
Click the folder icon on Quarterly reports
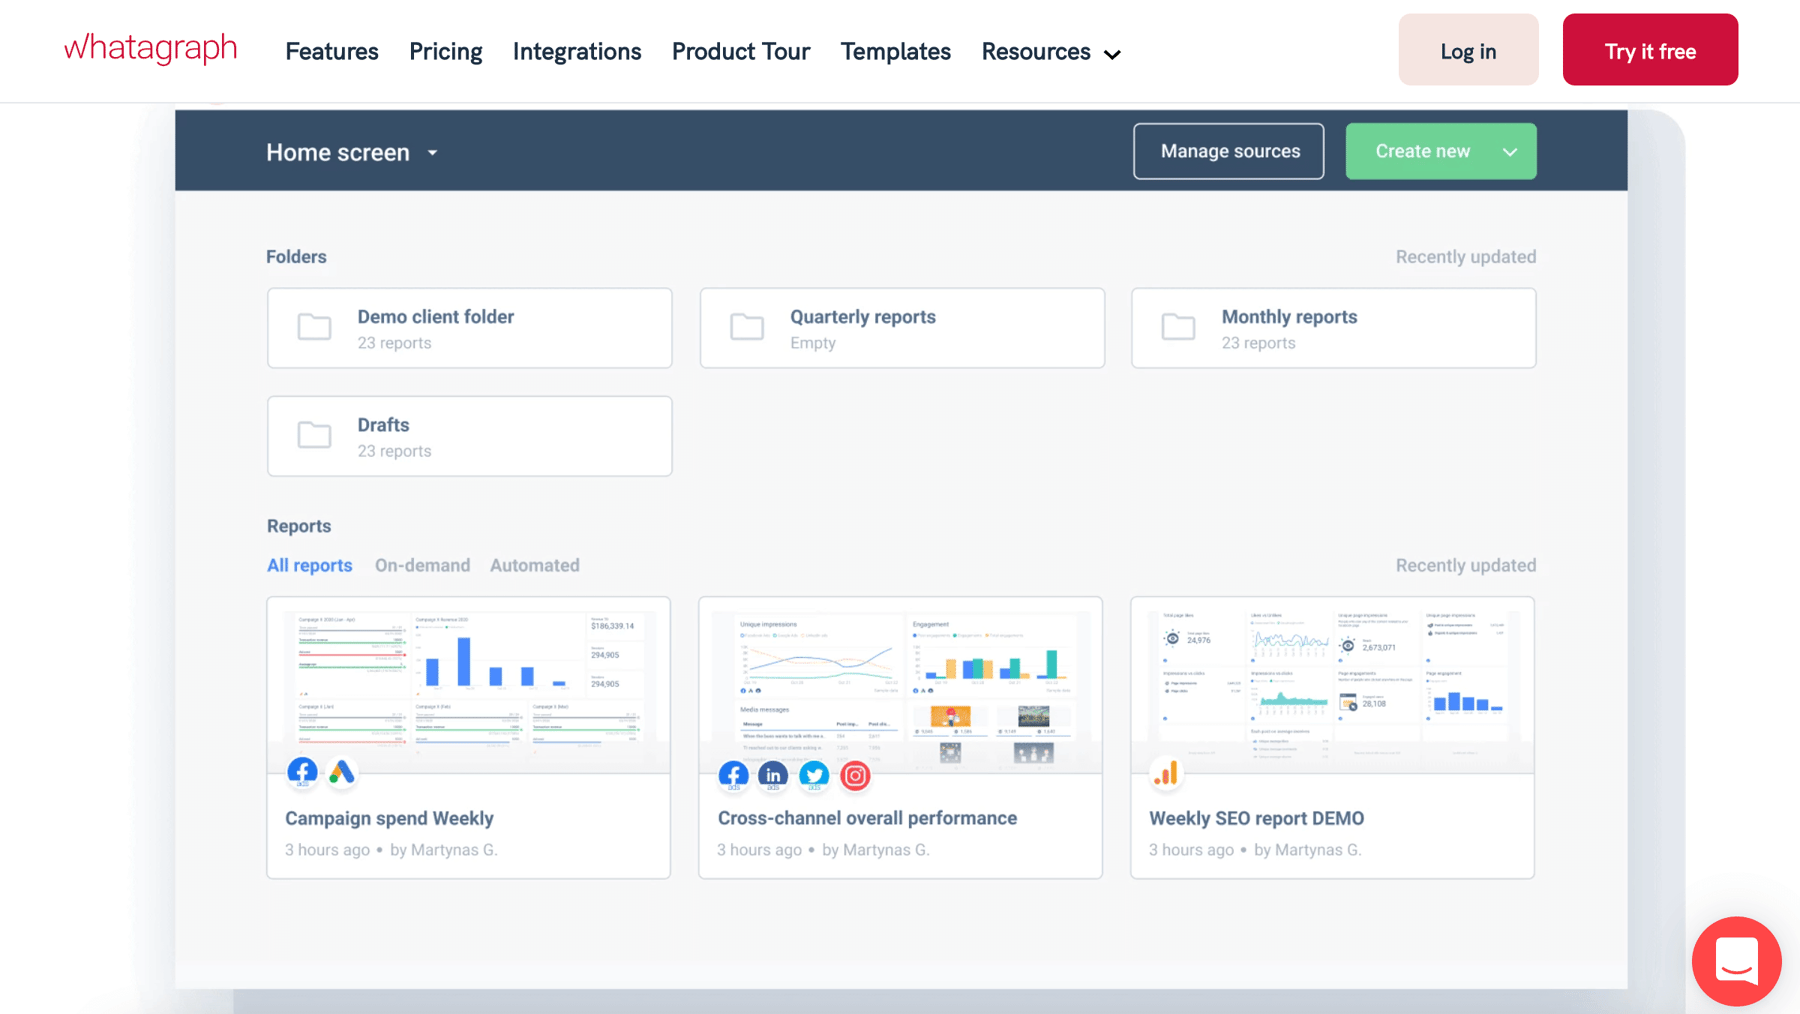tap(746, 327)
